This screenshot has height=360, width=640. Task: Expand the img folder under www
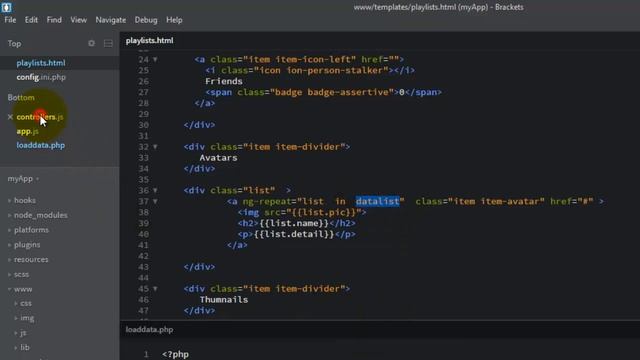coord(27,318)
